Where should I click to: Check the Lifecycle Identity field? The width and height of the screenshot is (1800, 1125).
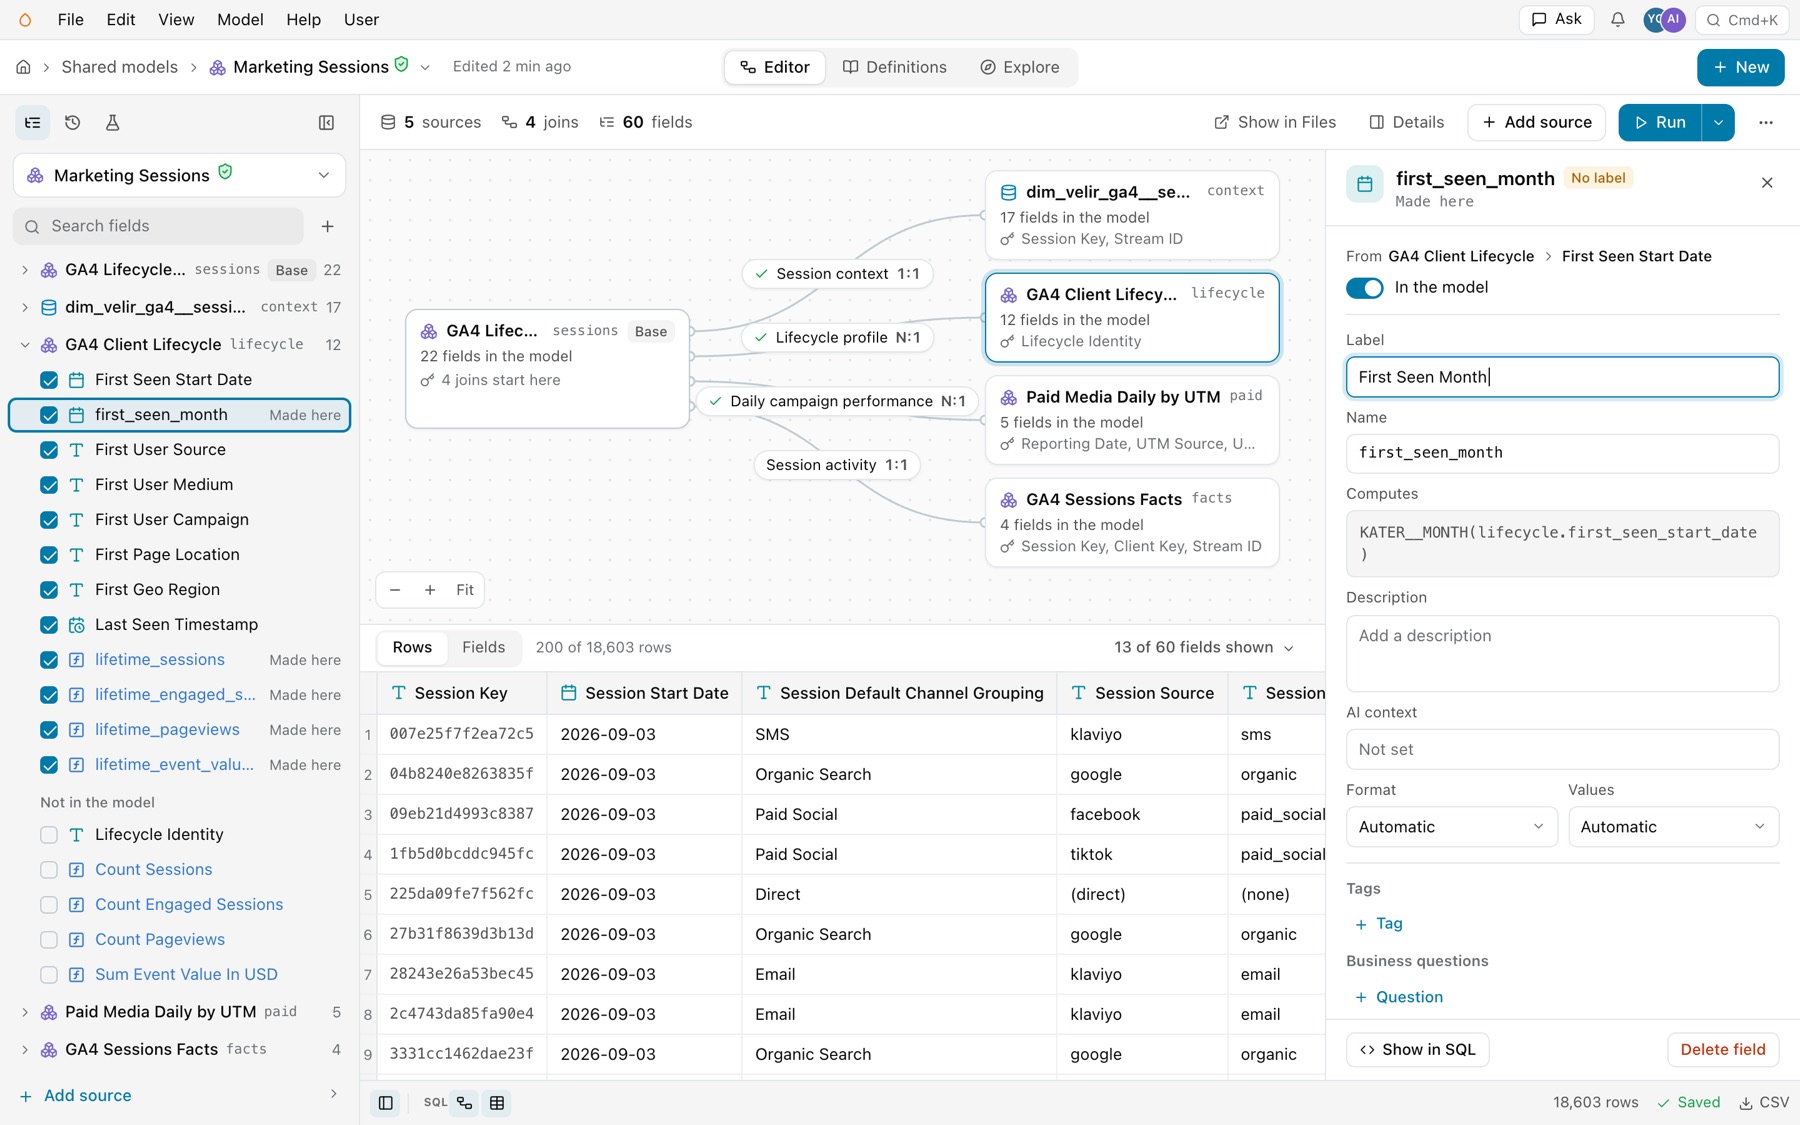point(49,834)
